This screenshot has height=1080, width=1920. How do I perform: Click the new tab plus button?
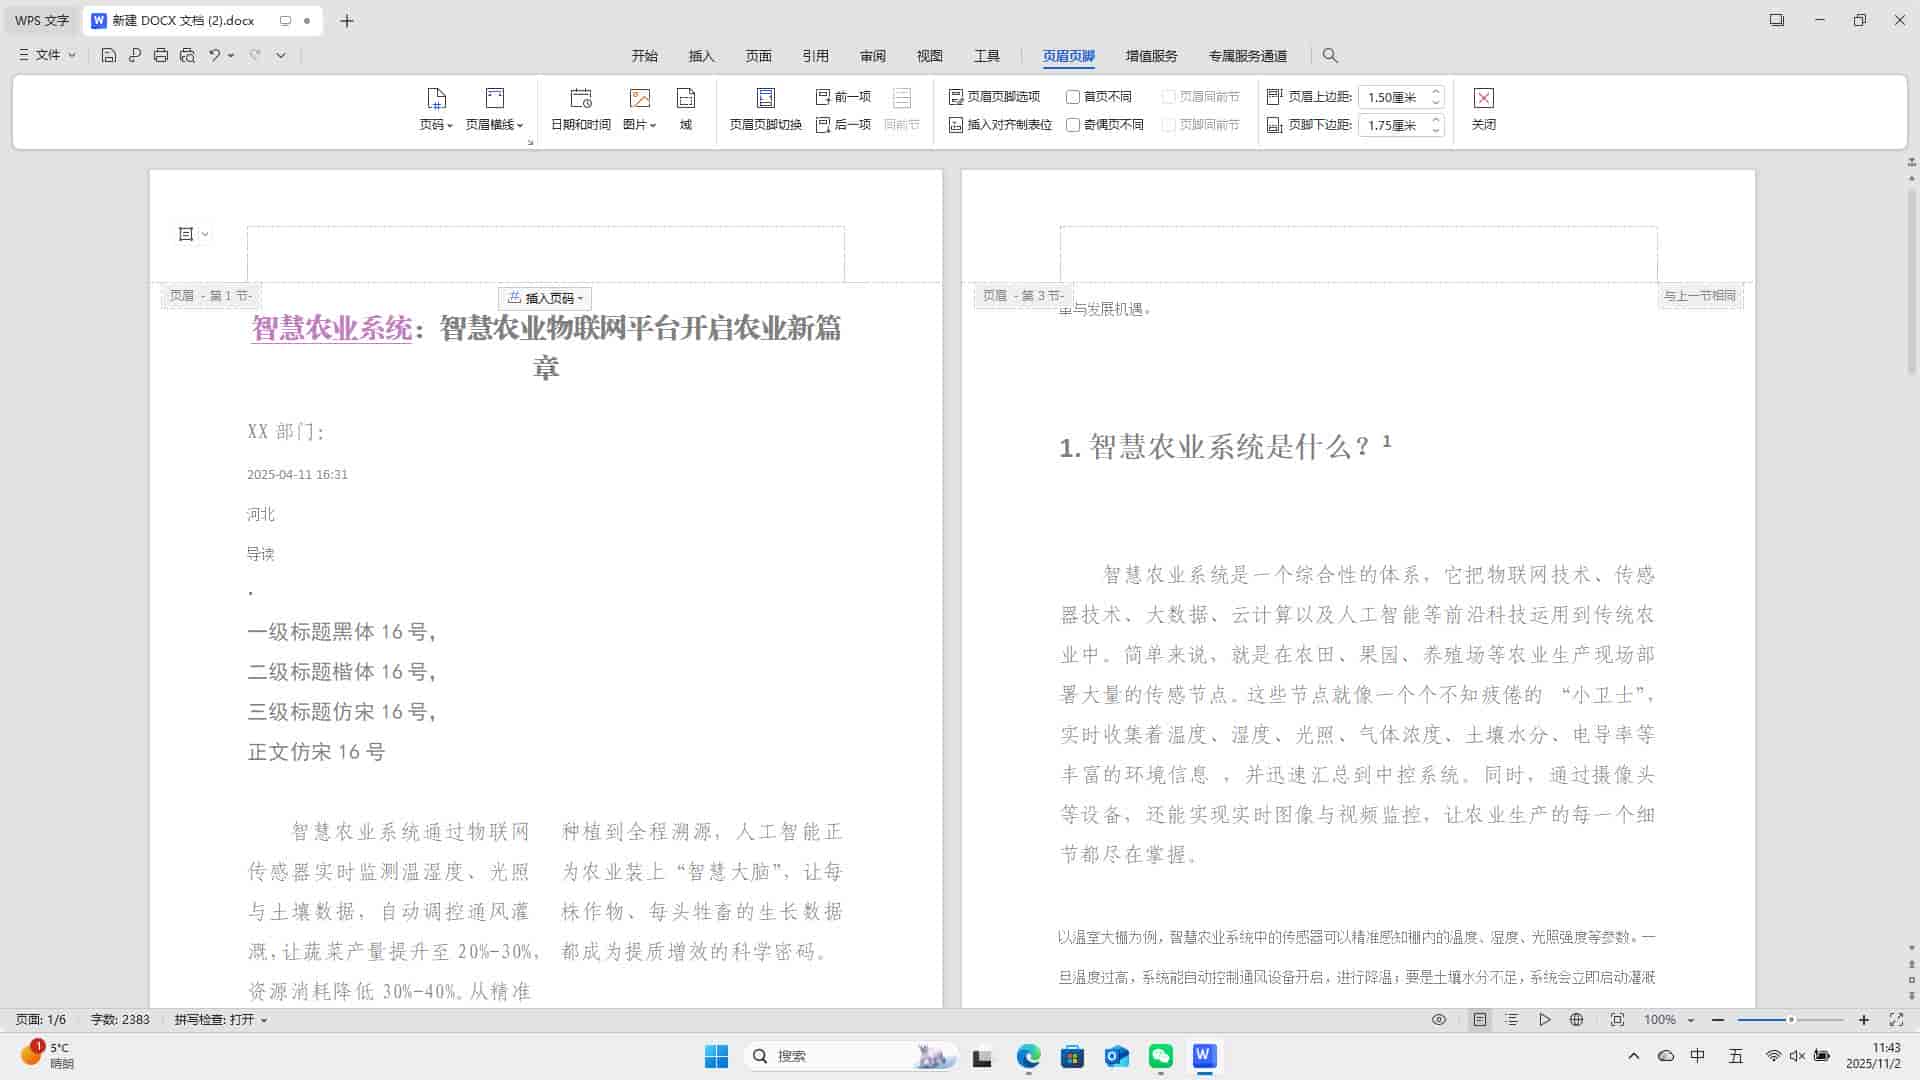pos(347,20)
